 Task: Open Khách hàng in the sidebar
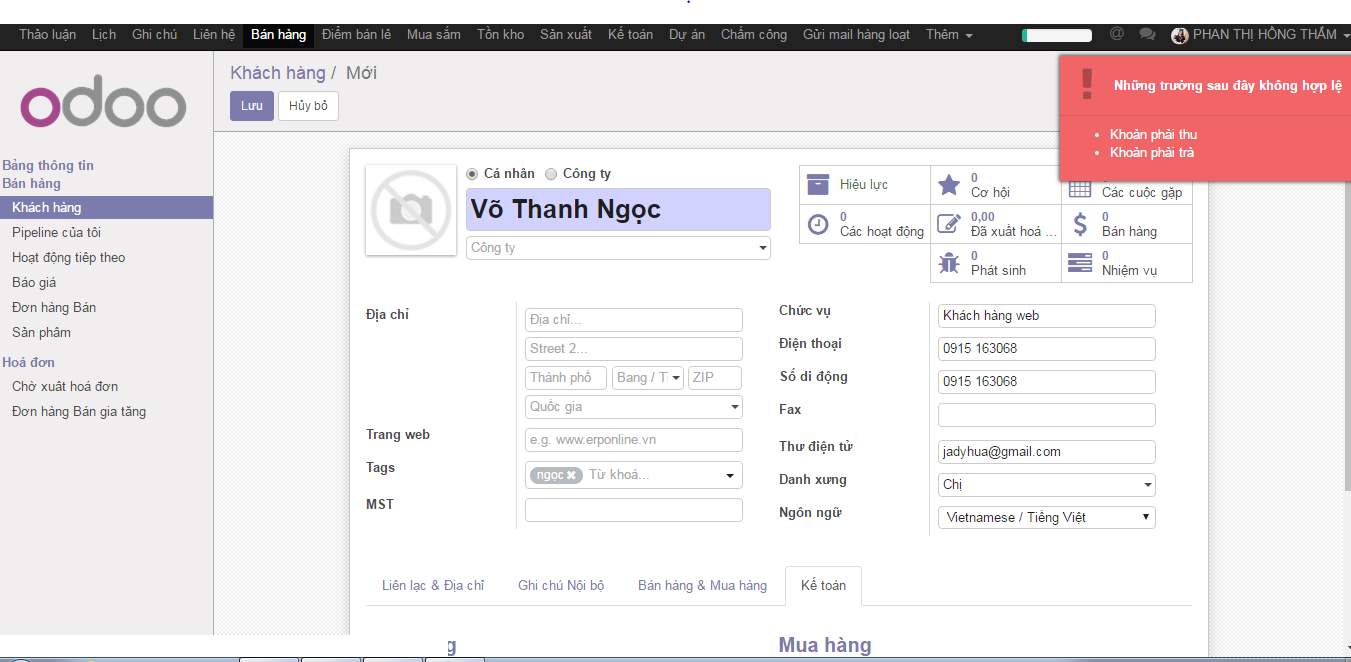106,208
